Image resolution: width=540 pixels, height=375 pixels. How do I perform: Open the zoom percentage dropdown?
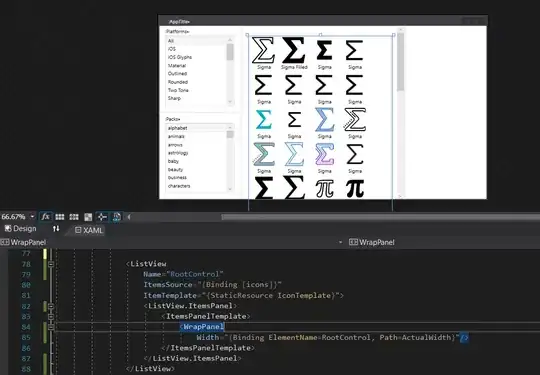click(32, 217)
